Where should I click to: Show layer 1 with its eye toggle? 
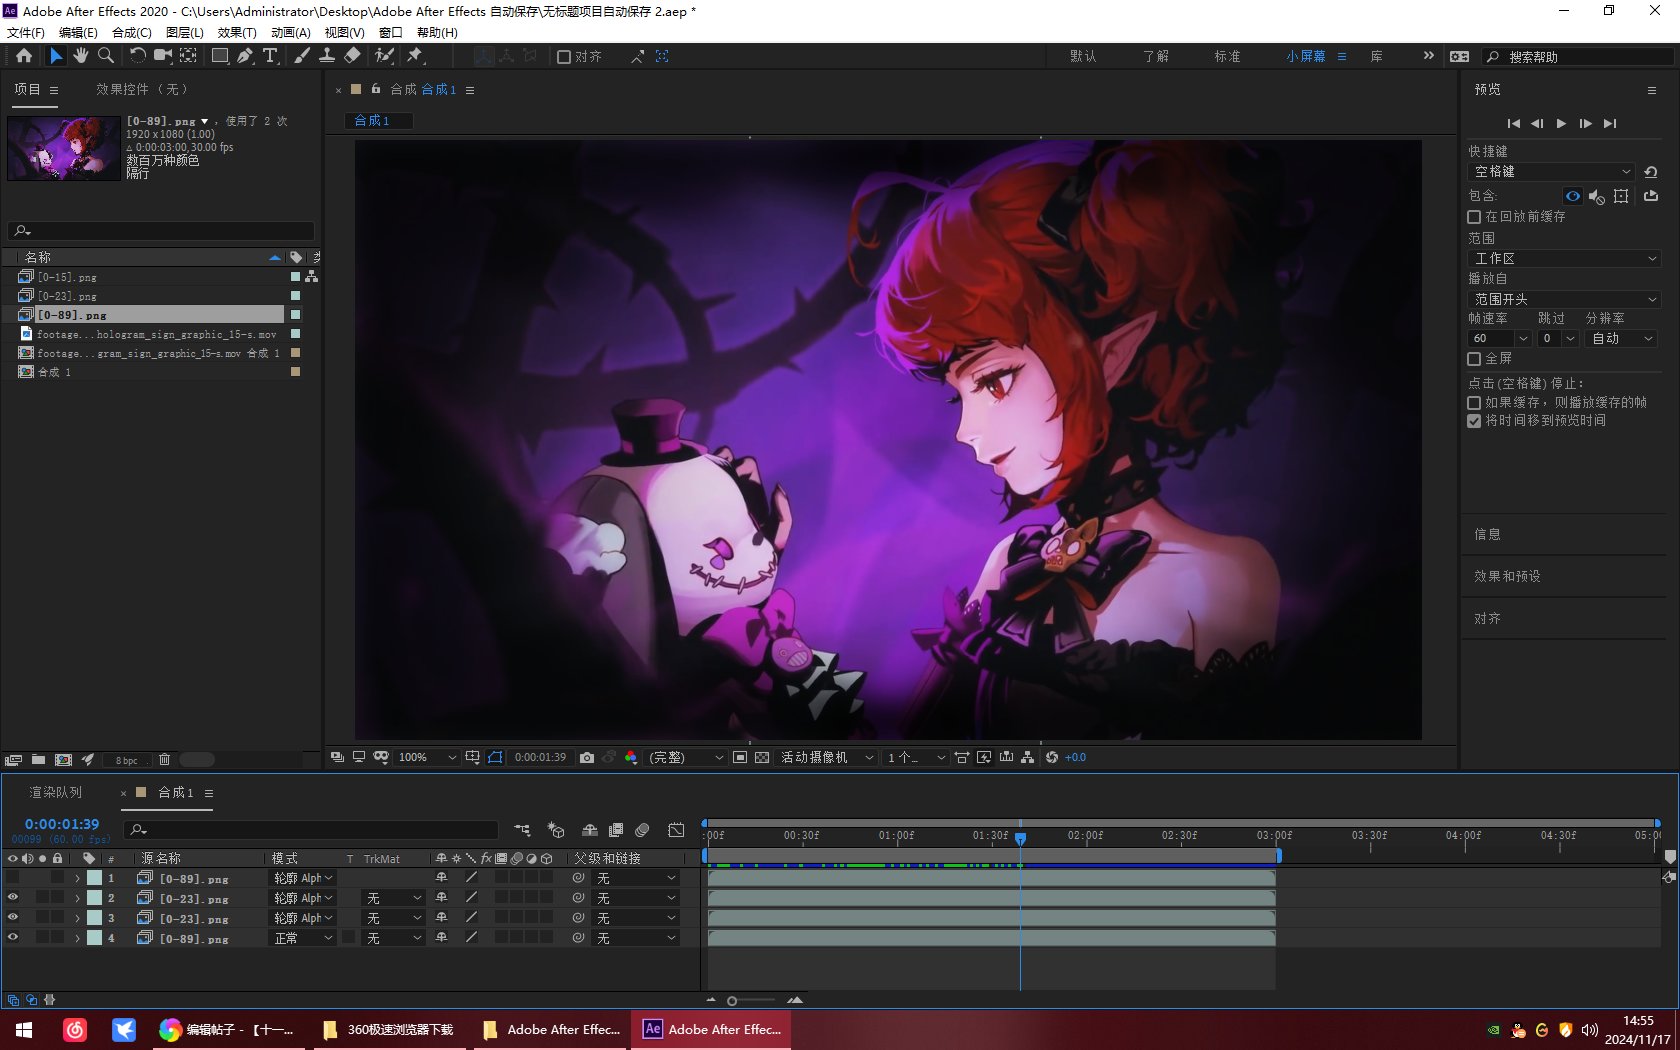[13, 878]
